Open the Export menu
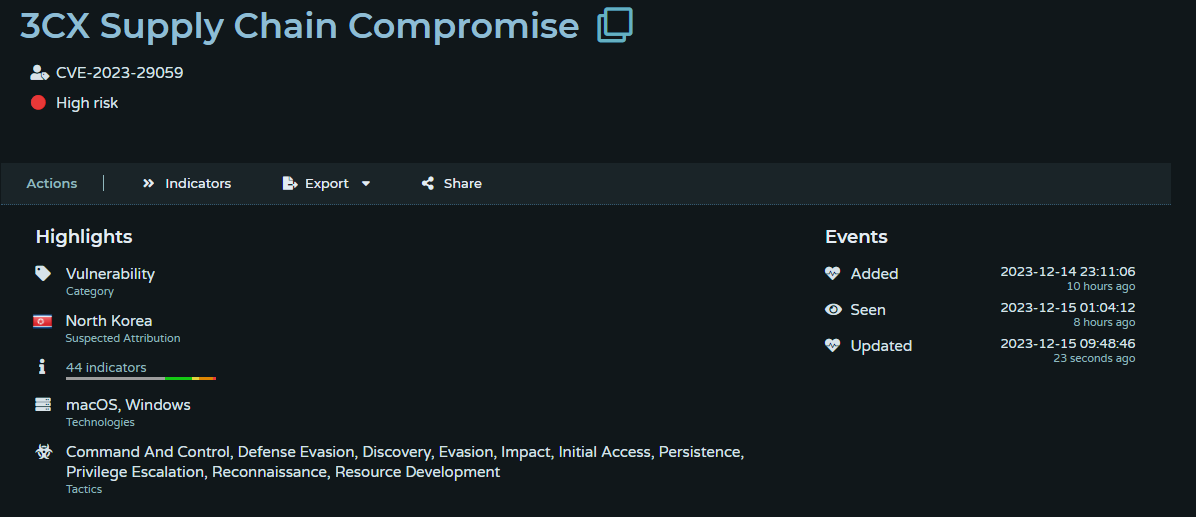Viewport: 1196px width, 517px height. pos(326,183)
